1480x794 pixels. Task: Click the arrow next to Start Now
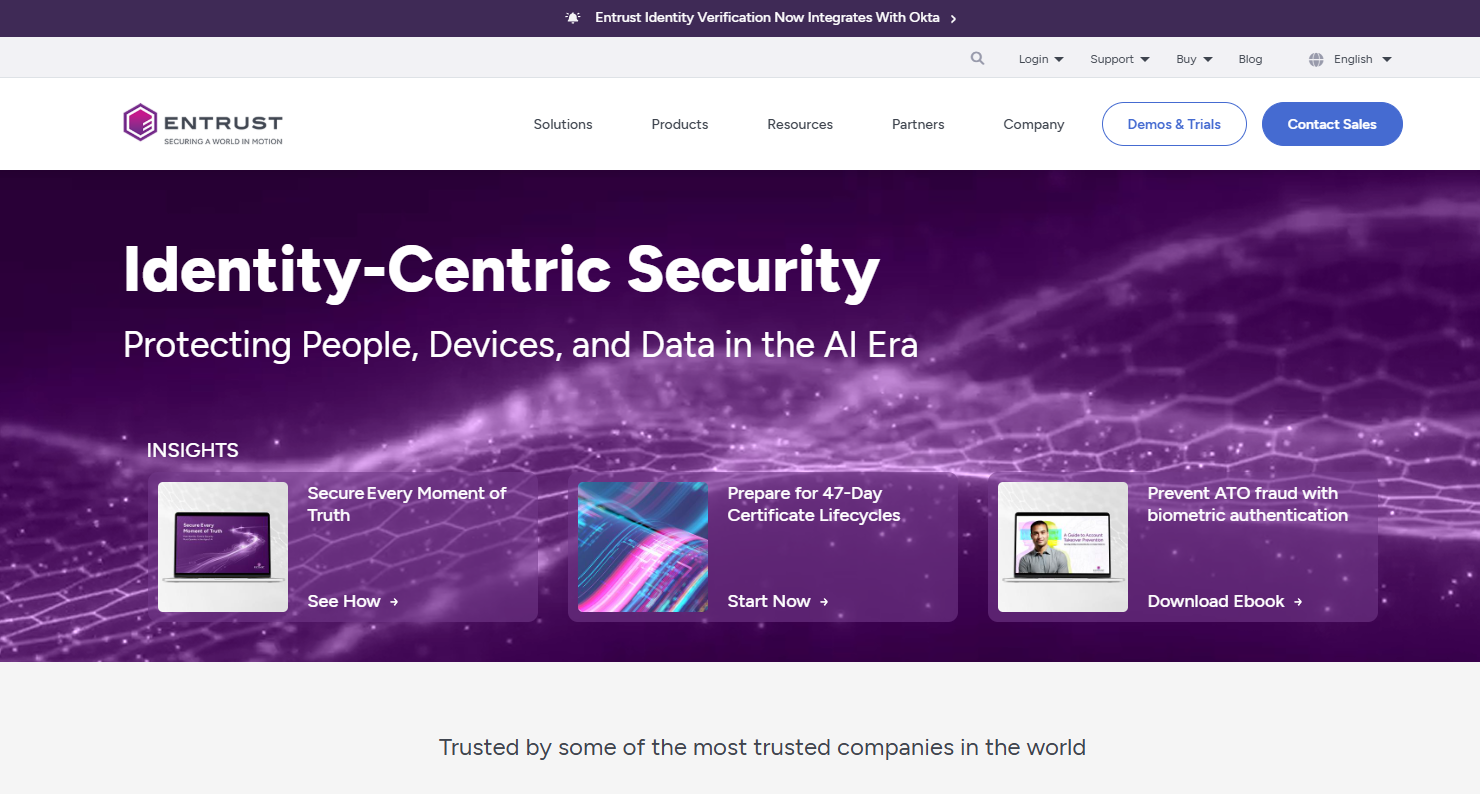(824, 602)
